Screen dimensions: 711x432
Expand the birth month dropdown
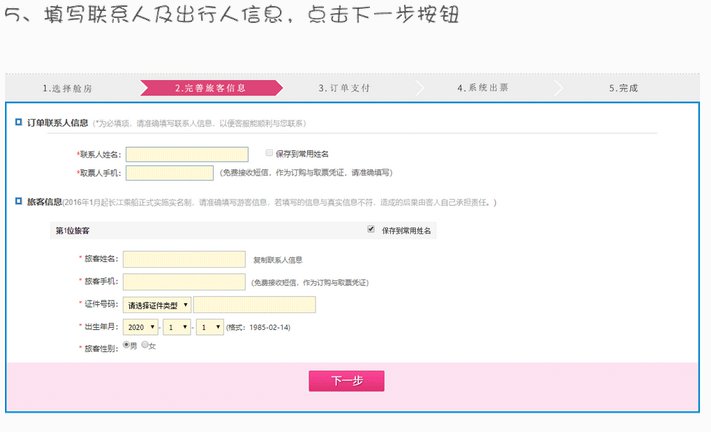(177, 327)
